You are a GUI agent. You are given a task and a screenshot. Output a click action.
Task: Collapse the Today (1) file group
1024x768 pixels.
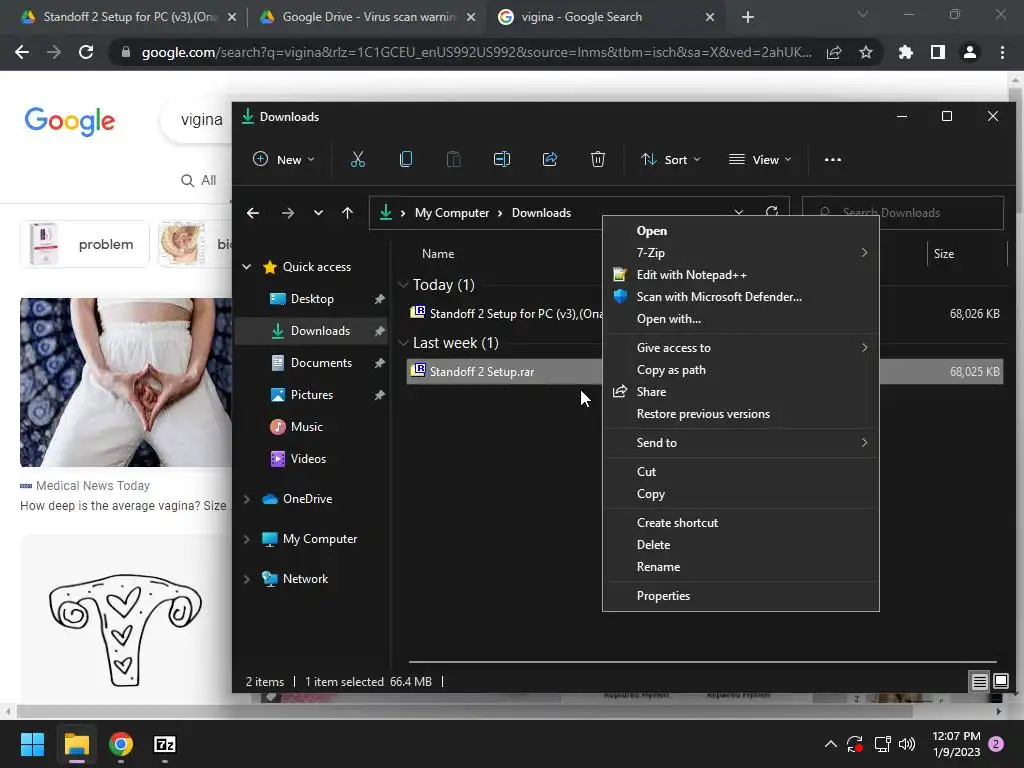tap(404, 285)
